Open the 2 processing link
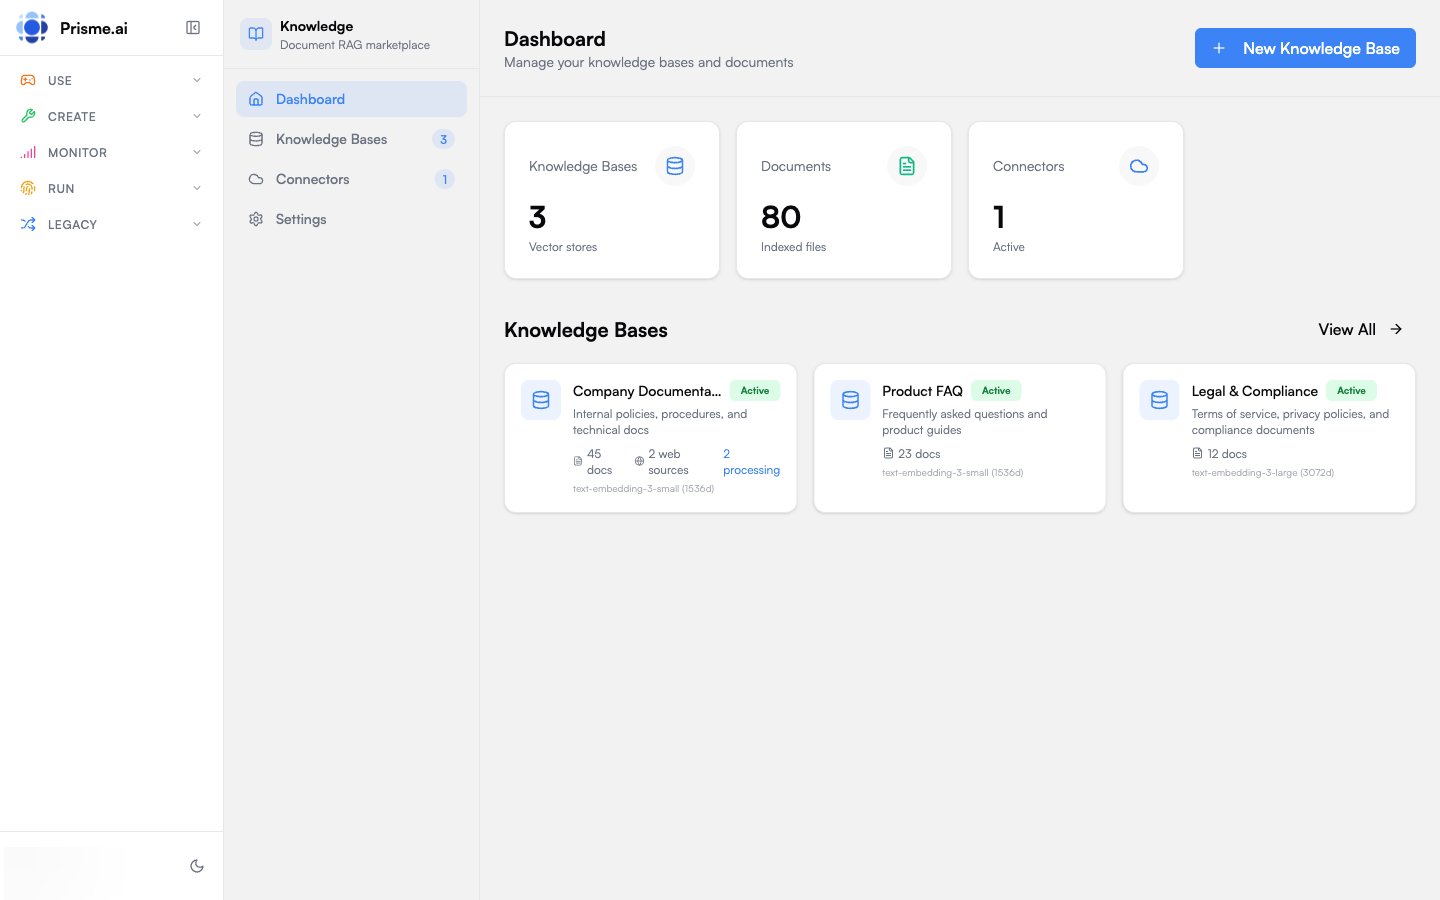The height and width of the screenshot is (900, 1440). [x=751, y=462]
